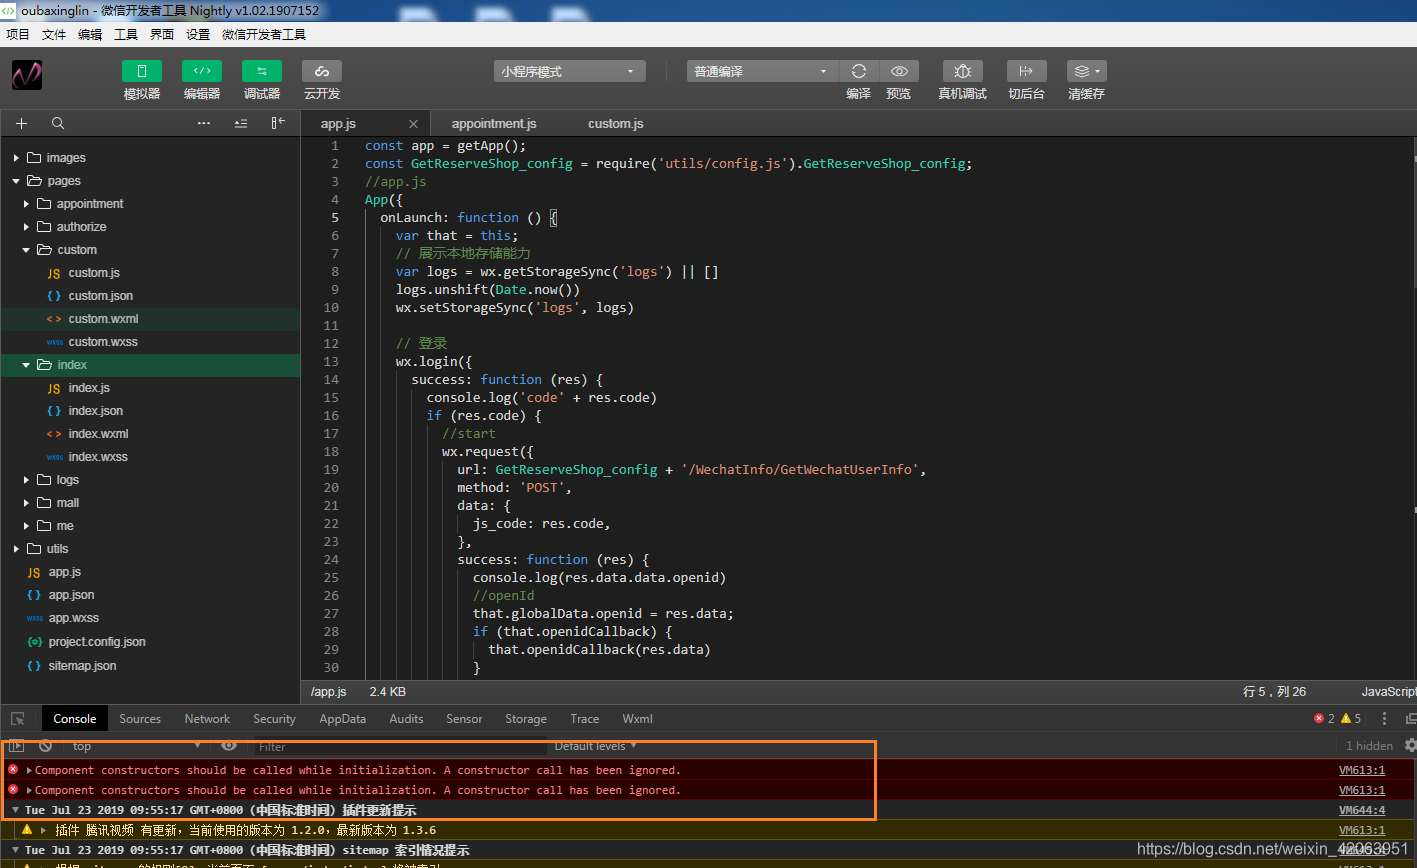The height and width of the screenshot is (868, 1417).
Task: Expand first Component constructors error message
Action: [x=29, y=770]
